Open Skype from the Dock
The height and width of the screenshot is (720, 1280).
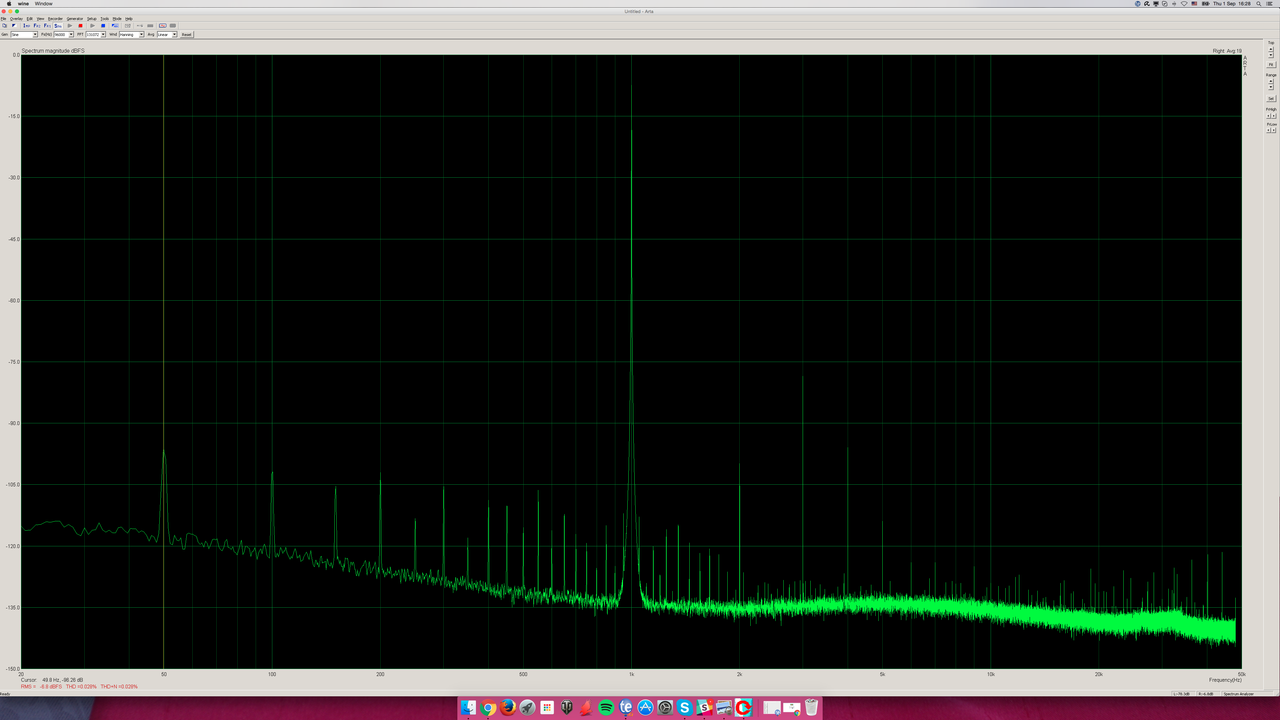[684, 708]
